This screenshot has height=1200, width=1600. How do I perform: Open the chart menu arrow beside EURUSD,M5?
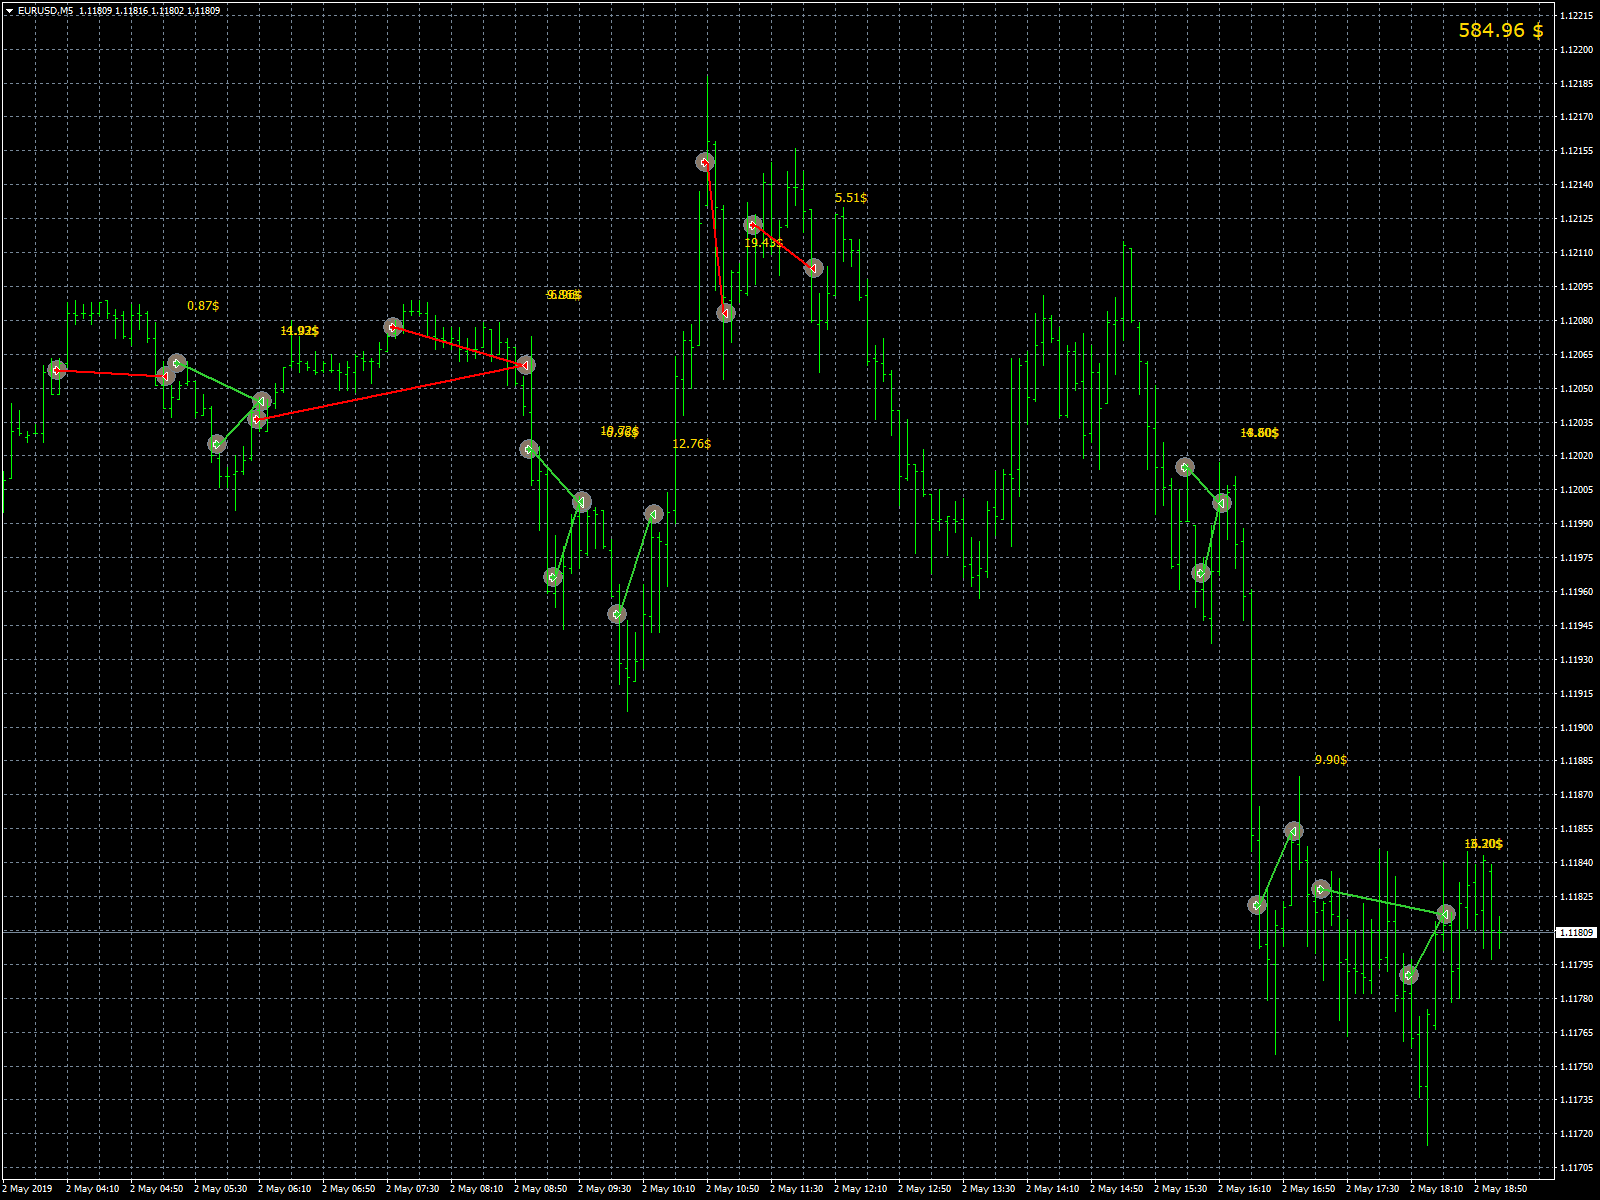[9, 11]
